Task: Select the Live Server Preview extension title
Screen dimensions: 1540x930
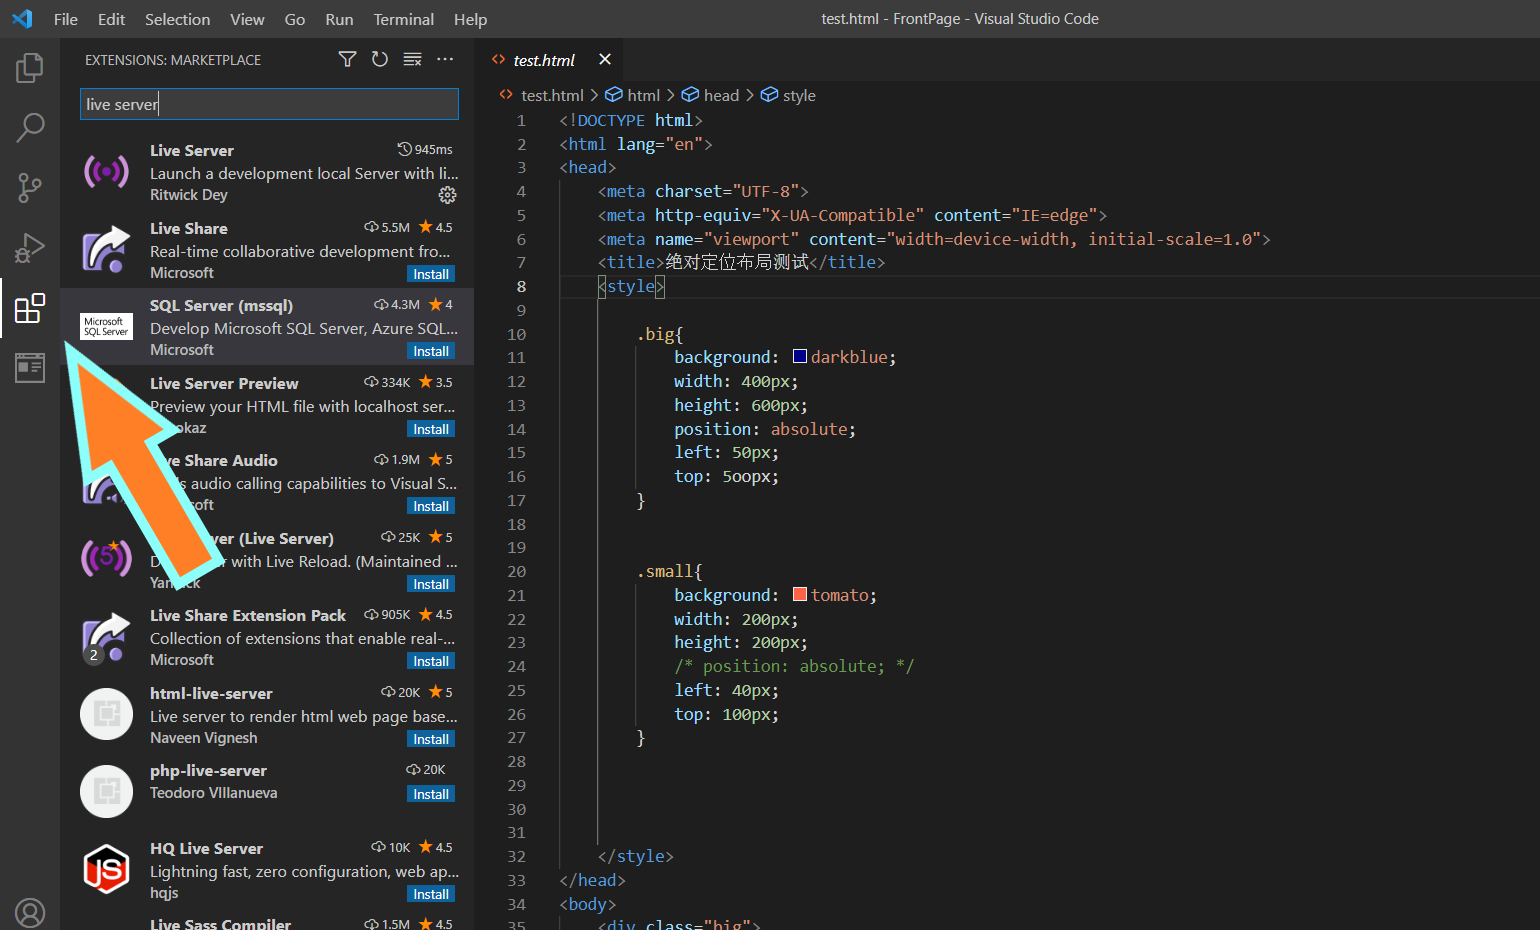Action: click(x=224, y=383)
